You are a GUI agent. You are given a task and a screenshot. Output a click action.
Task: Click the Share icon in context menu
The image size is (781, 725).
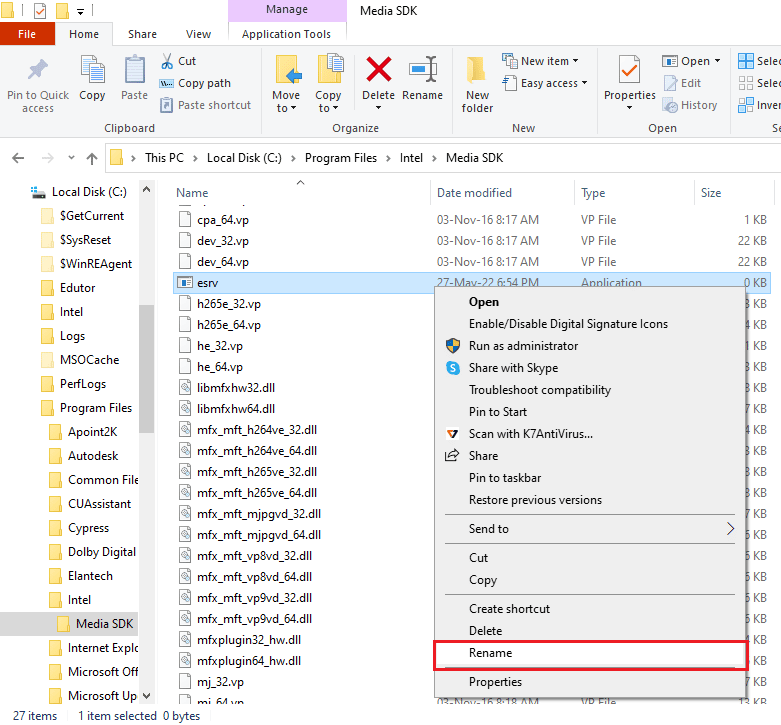[x=452, y=456]
